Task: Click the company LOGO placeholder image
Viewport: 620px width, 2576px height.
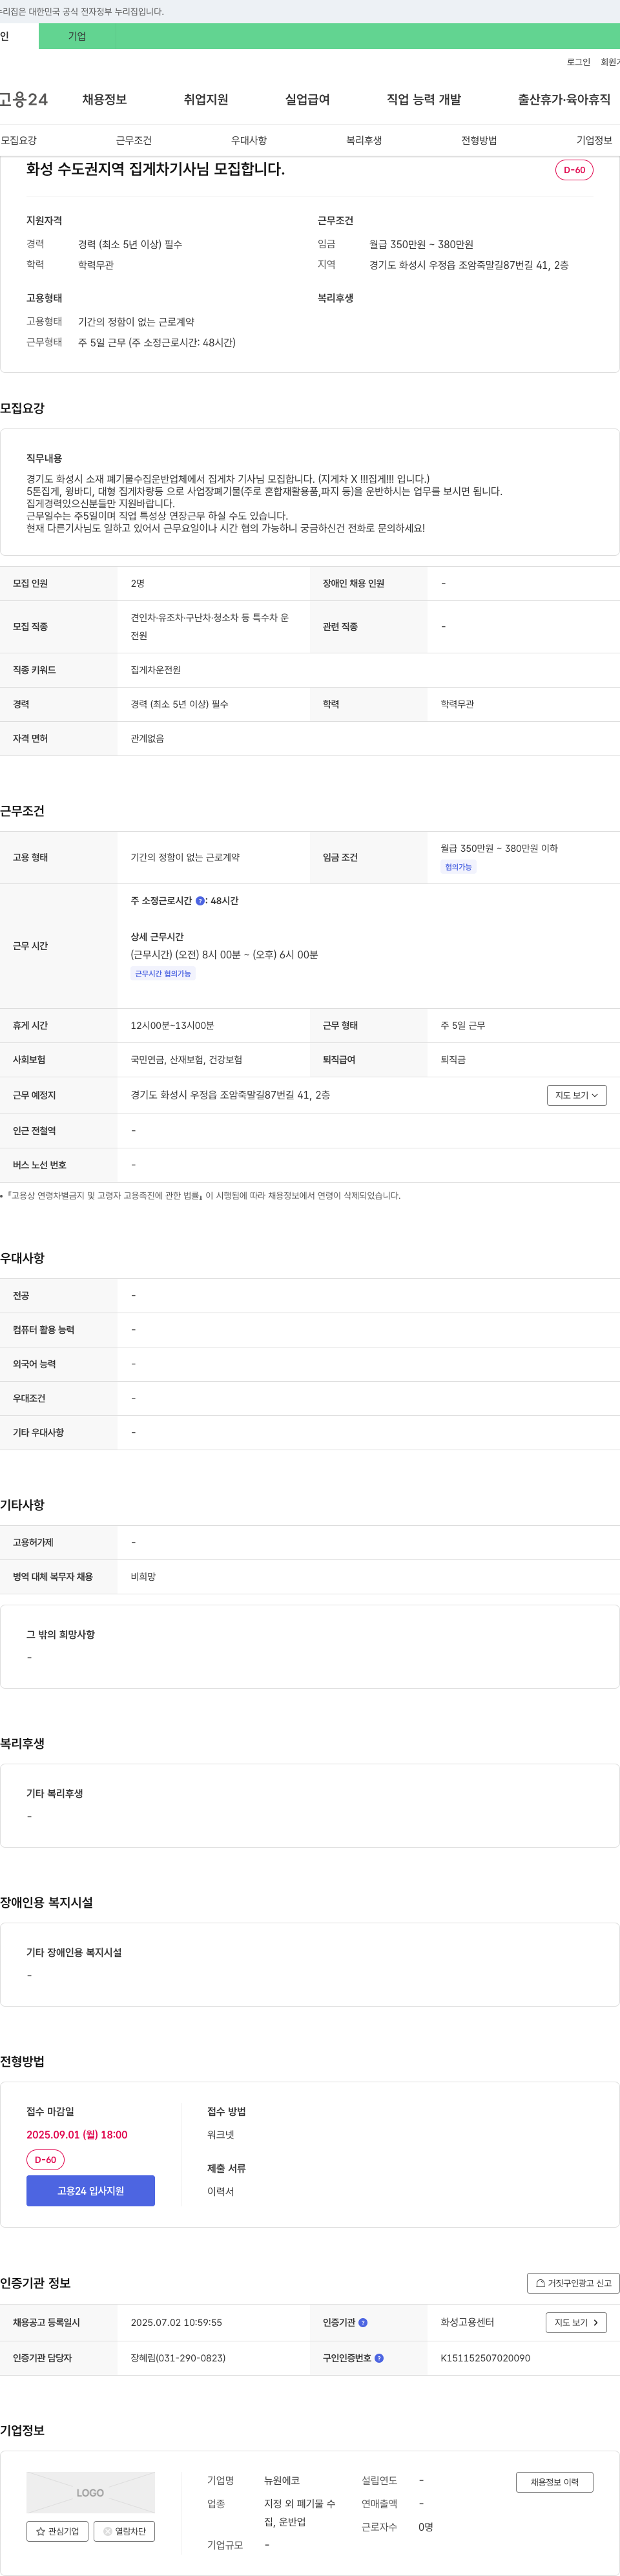Action: (91, 2492)
